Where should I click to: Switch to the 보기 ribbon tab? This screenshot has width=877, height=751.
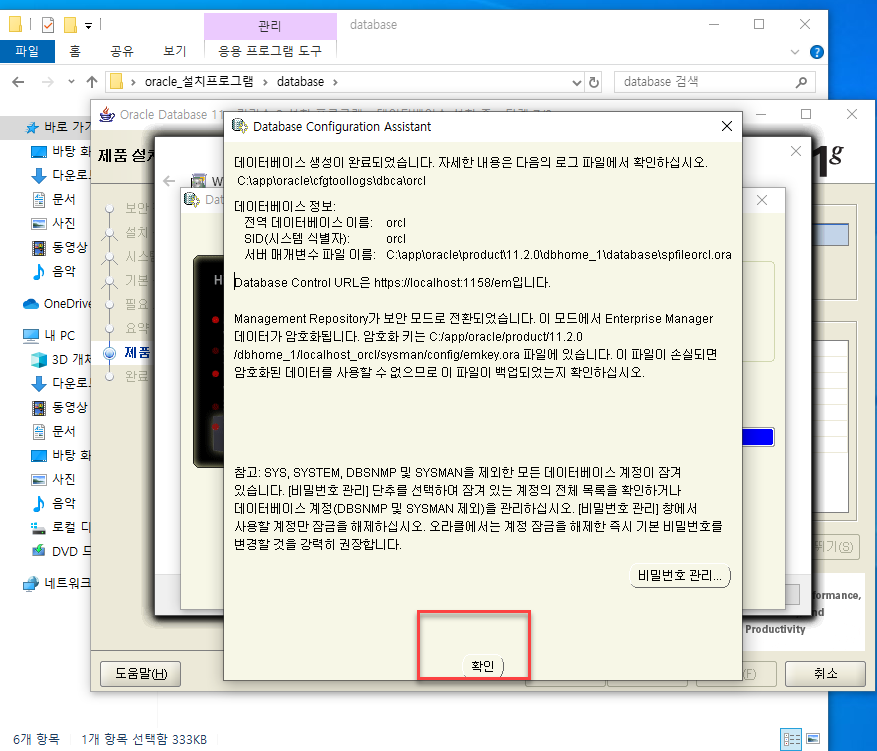(175, 51)
